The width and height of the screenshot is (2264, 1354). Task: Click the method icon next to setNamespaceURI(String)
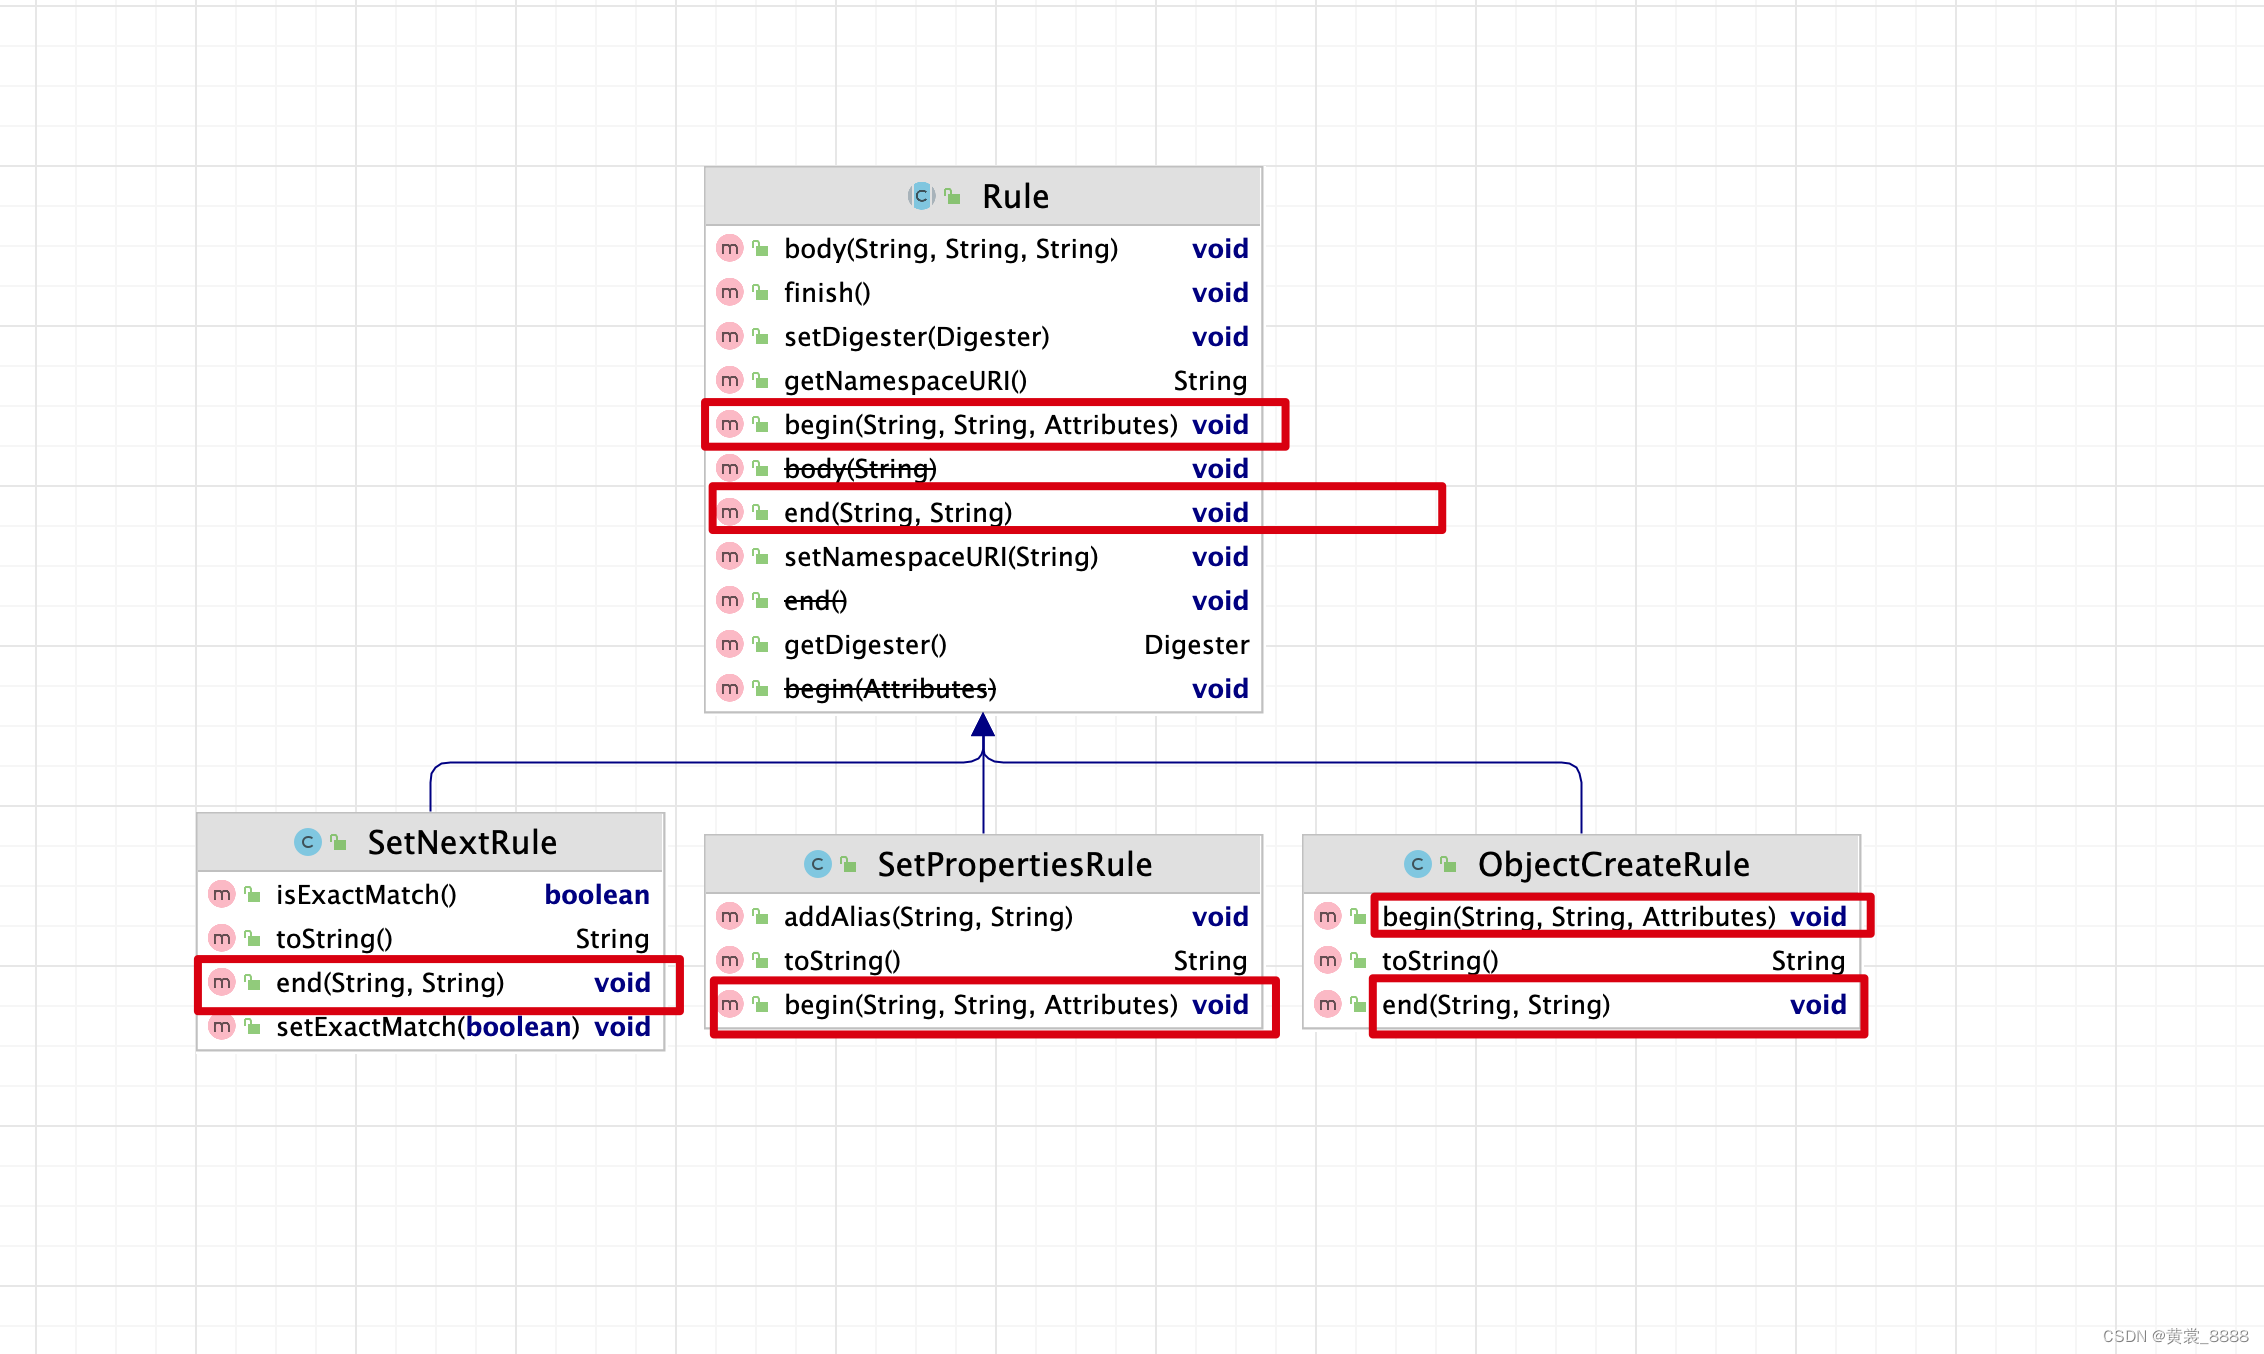730,556
